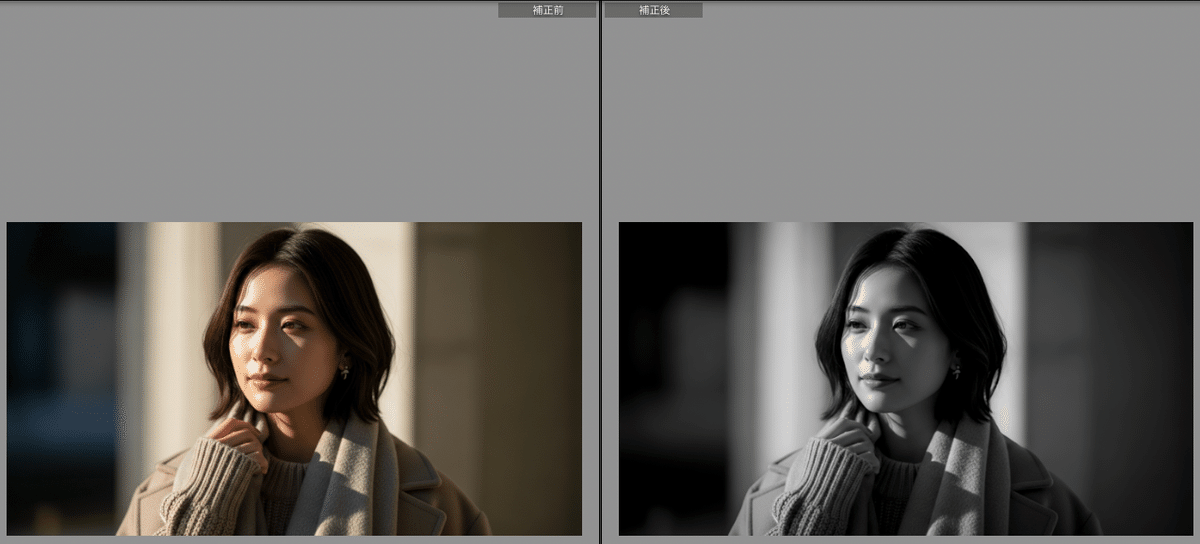The height and width of the screenshot is (544, 1200).
Task: Click the 補正前 label above the left pane
Action: point(547,10)
